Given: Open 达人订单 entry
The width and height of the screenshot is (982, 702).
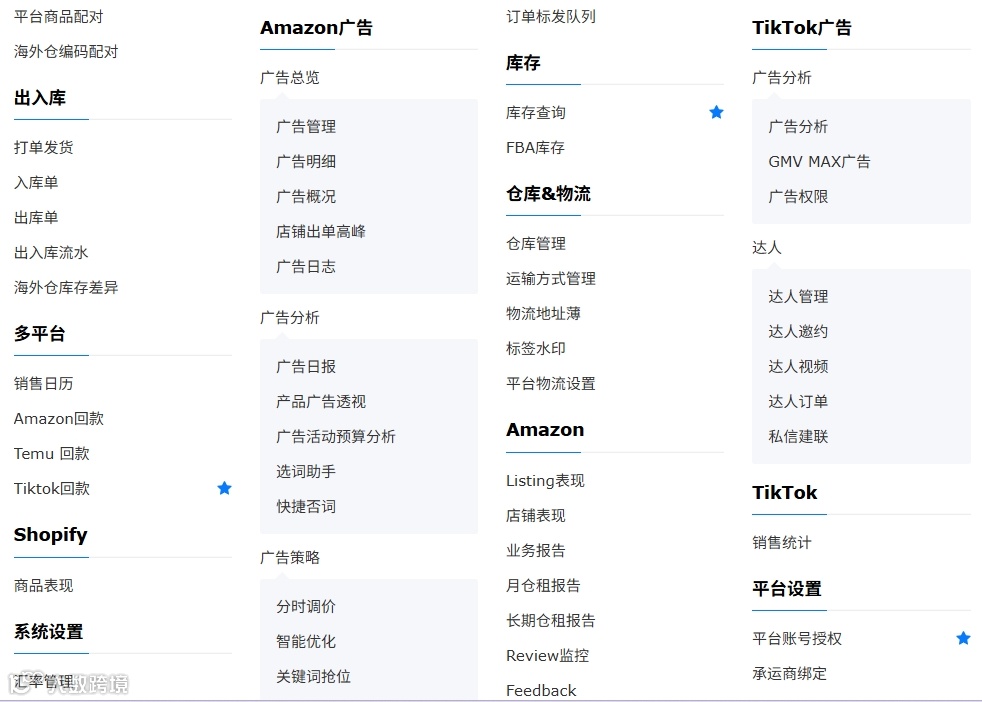Looking at the screenshot, I should point(798,401).
